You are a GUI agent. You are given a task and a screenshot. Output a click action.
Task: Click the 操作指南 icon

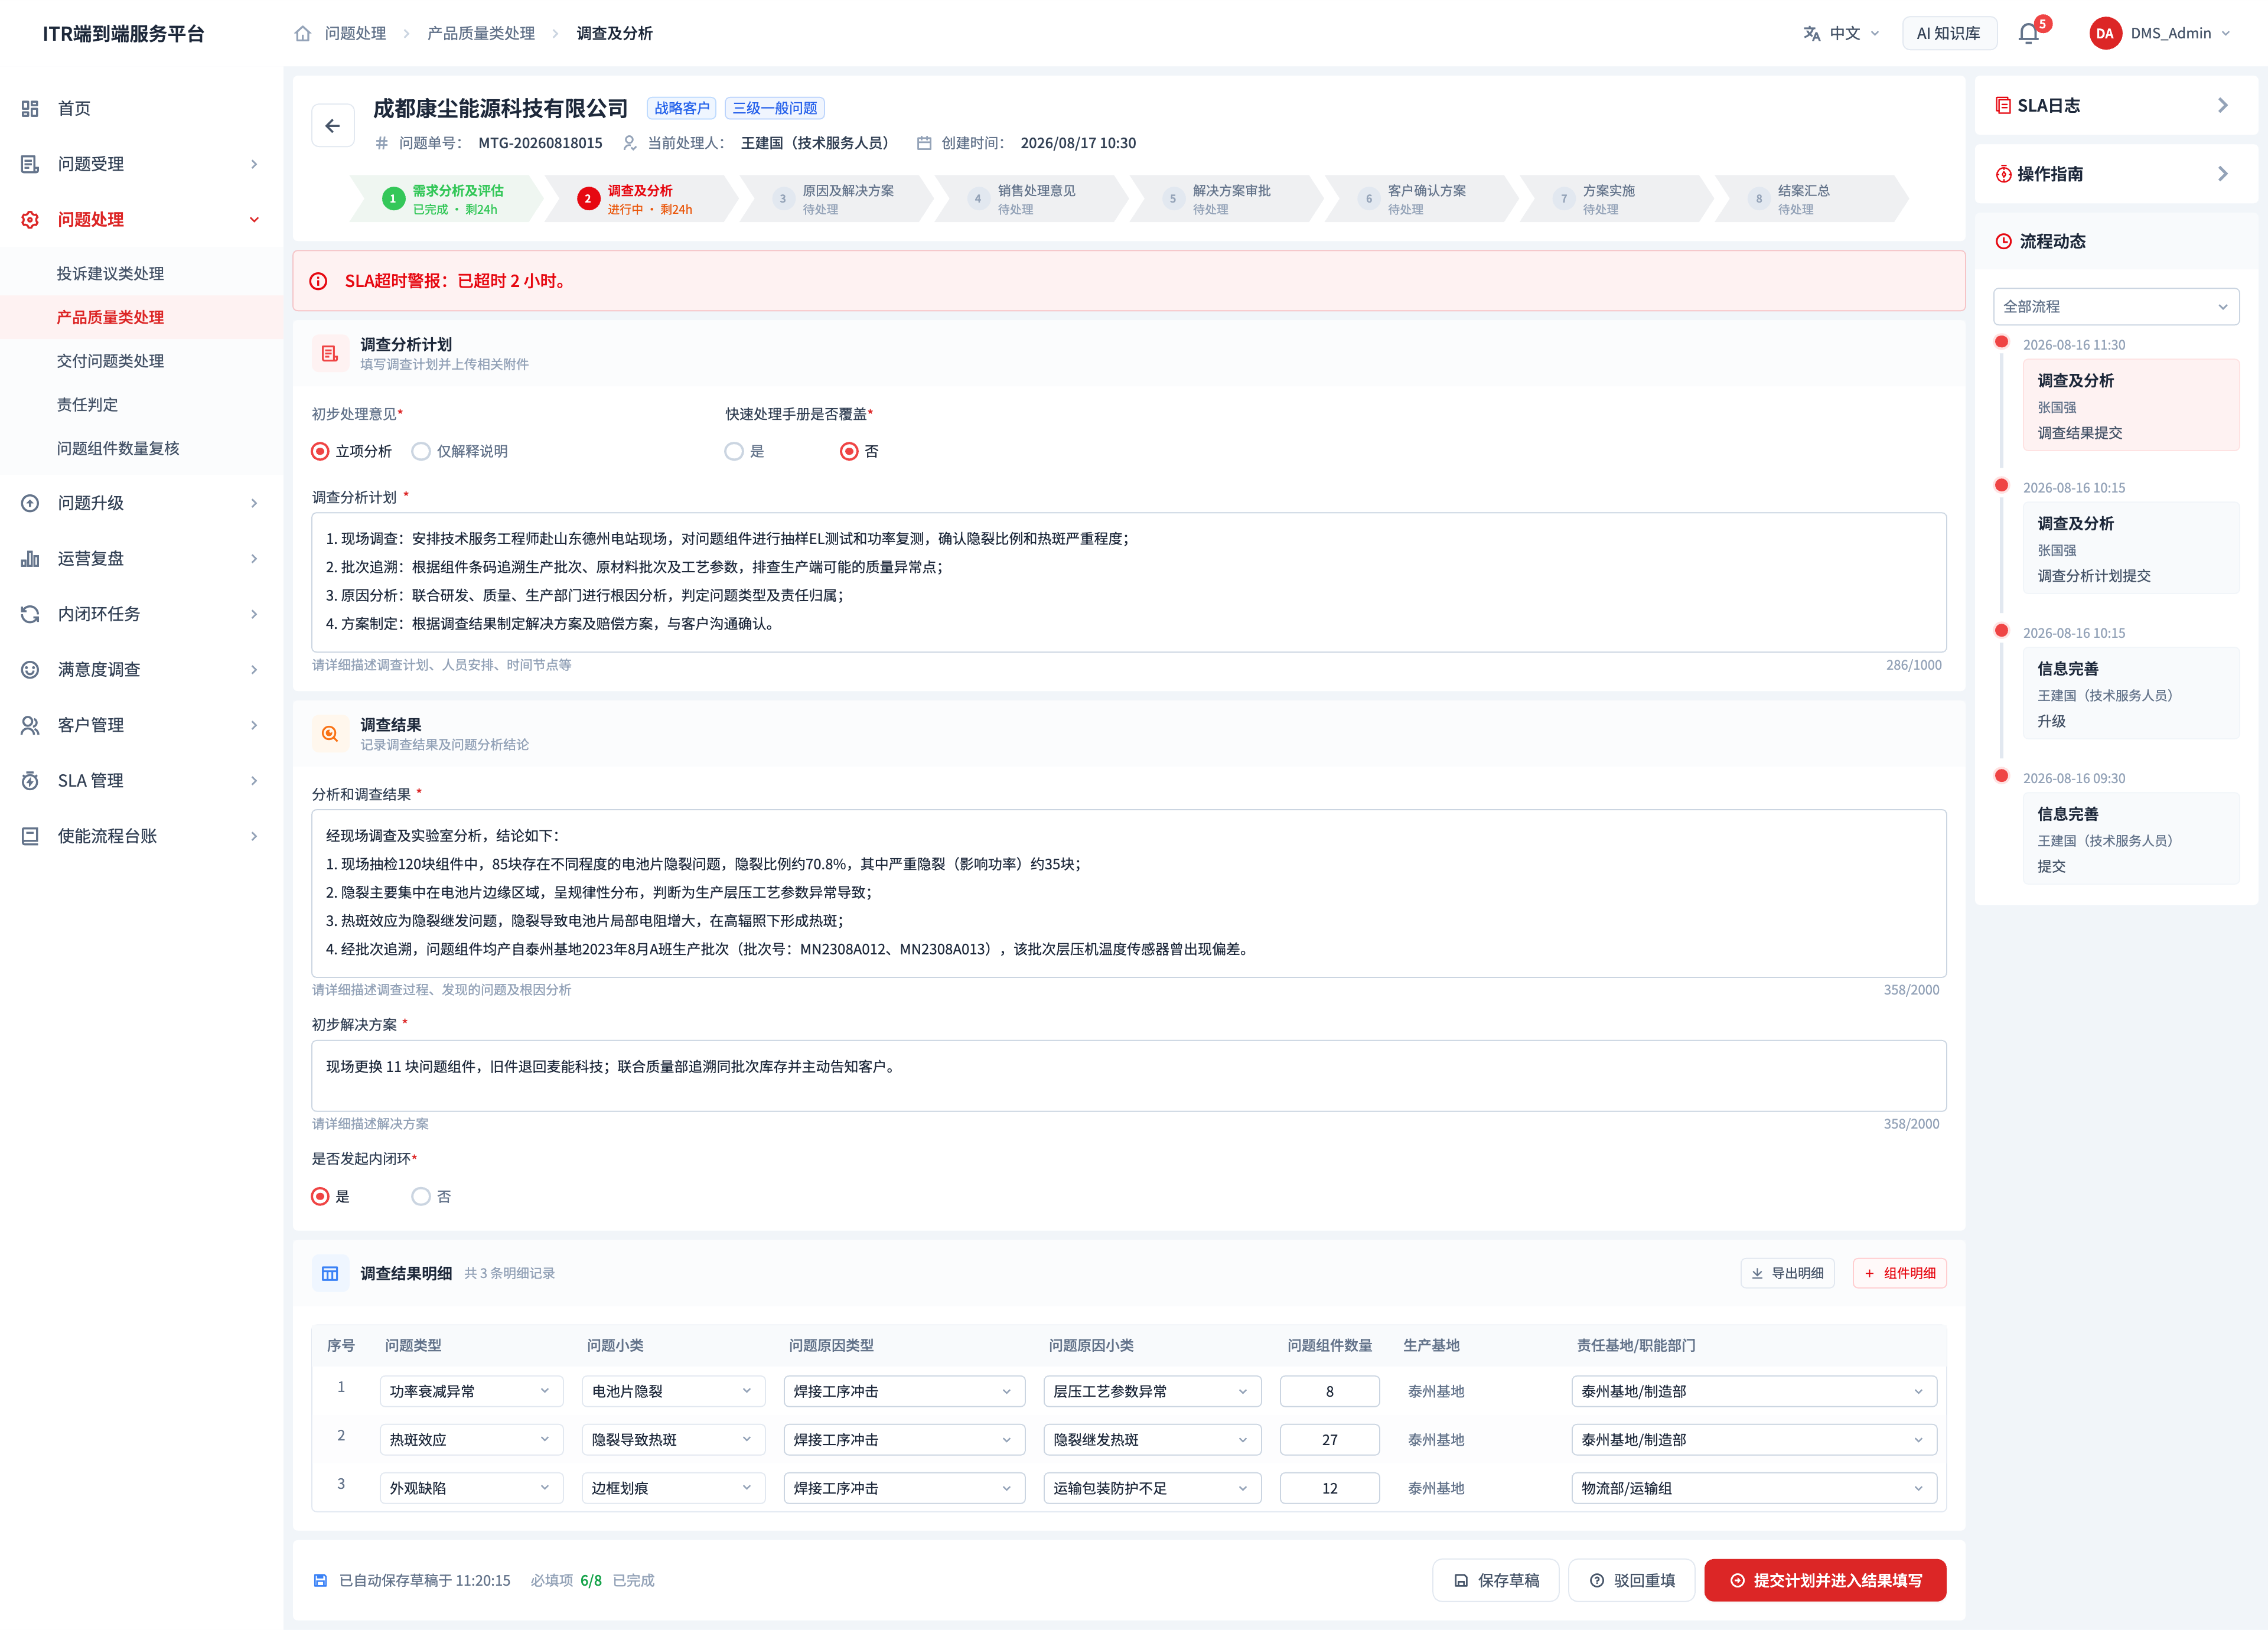[2003, 174]
